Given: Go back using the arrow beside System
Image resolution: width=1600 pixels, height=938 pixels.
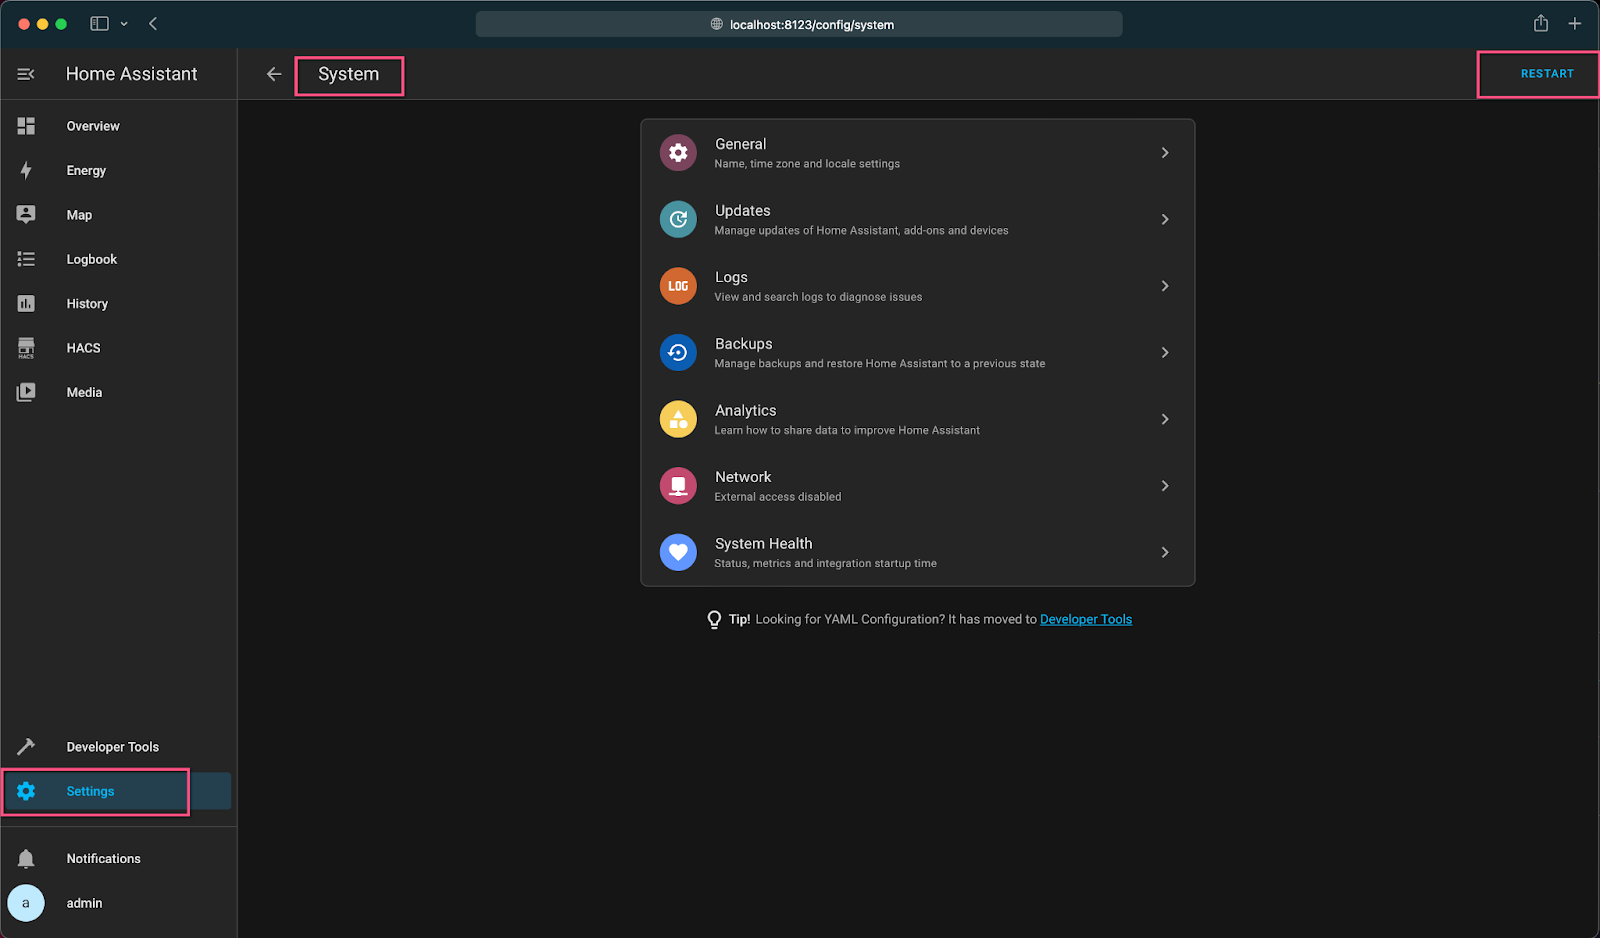Looking at the screenshot, I should click(274, 74).
